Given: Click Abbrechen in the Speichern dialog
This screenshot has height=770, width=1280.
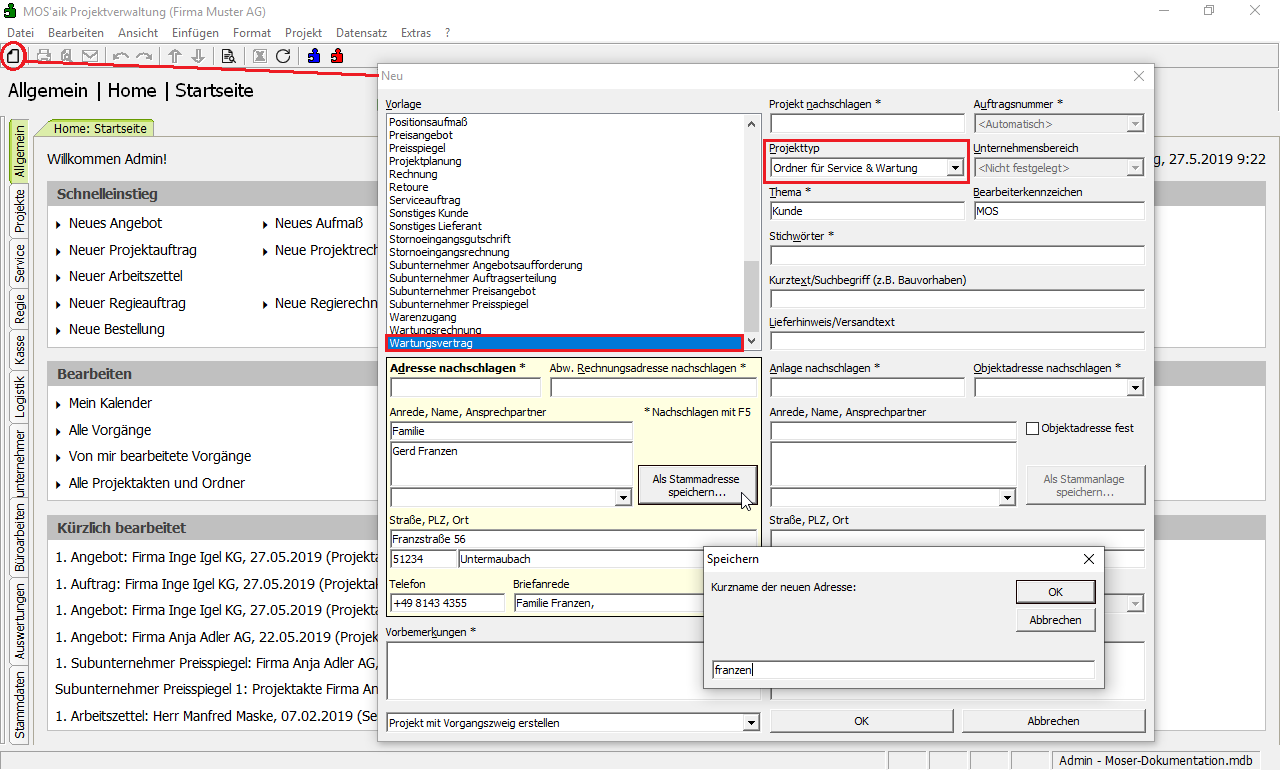Looking at the screenshot, I should [1055, 620].
